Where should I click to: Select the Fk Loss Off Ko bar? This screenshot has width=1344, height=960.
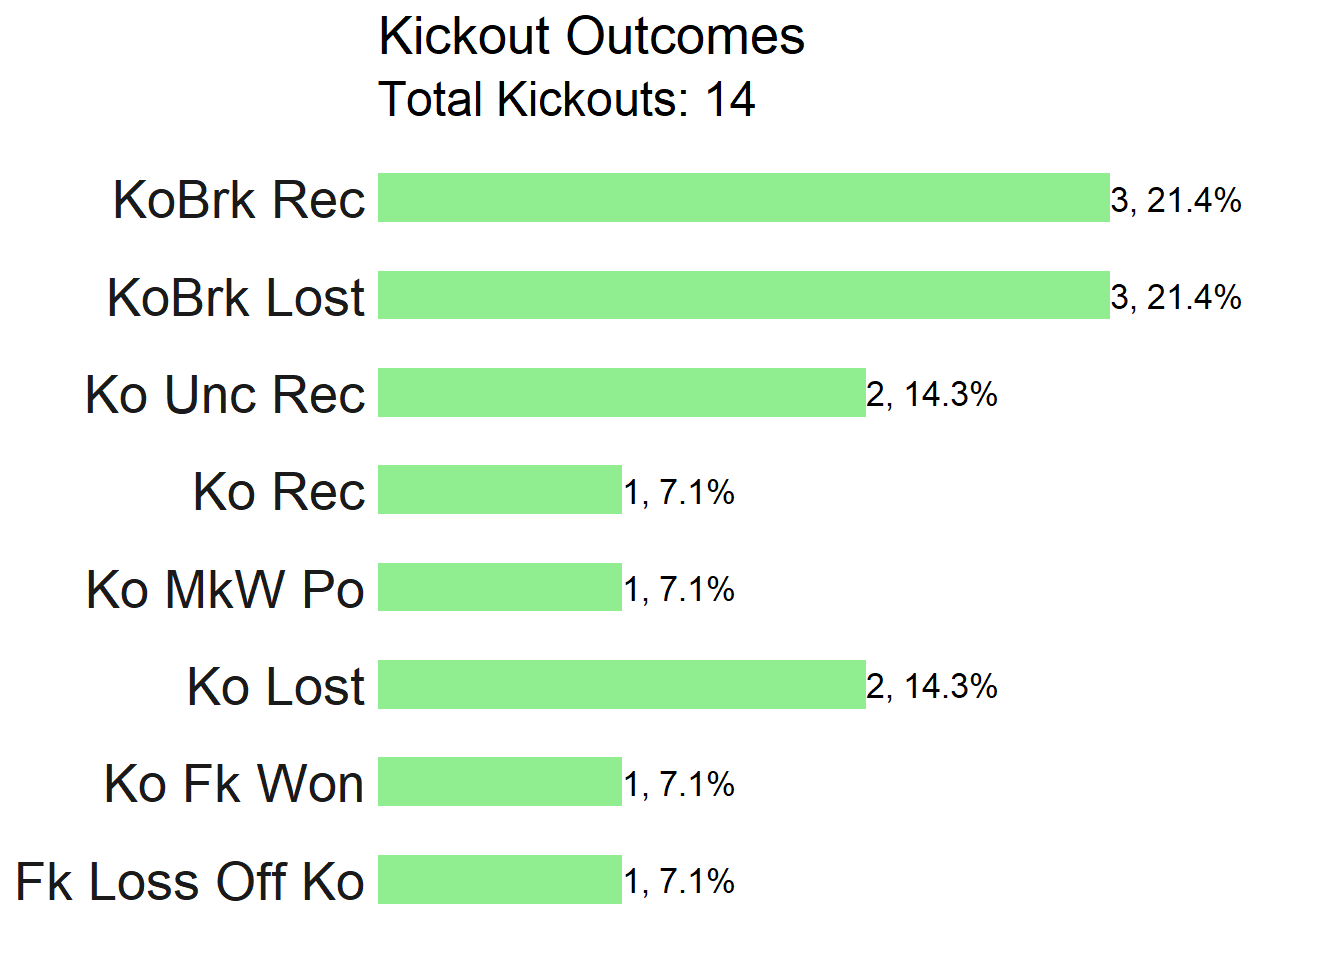click(x=500, y=879)
